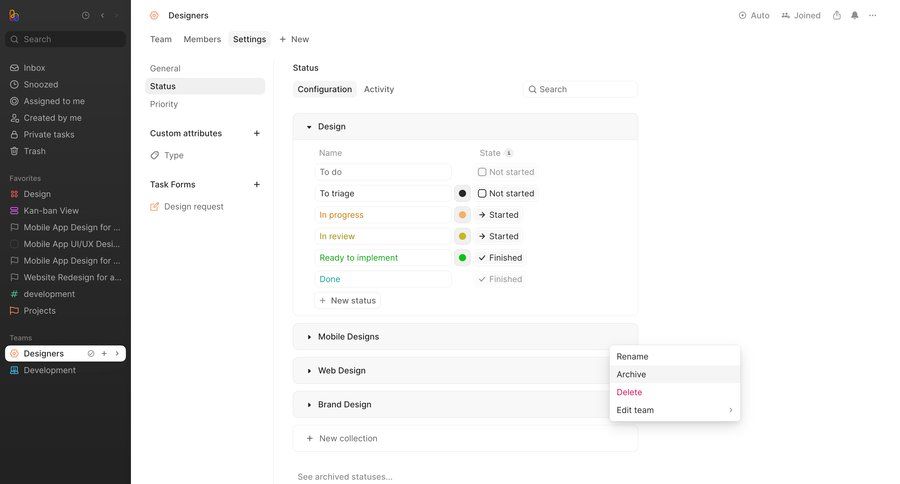Expand the Web Design collection
900x484 pixels.
coord(309,371)
